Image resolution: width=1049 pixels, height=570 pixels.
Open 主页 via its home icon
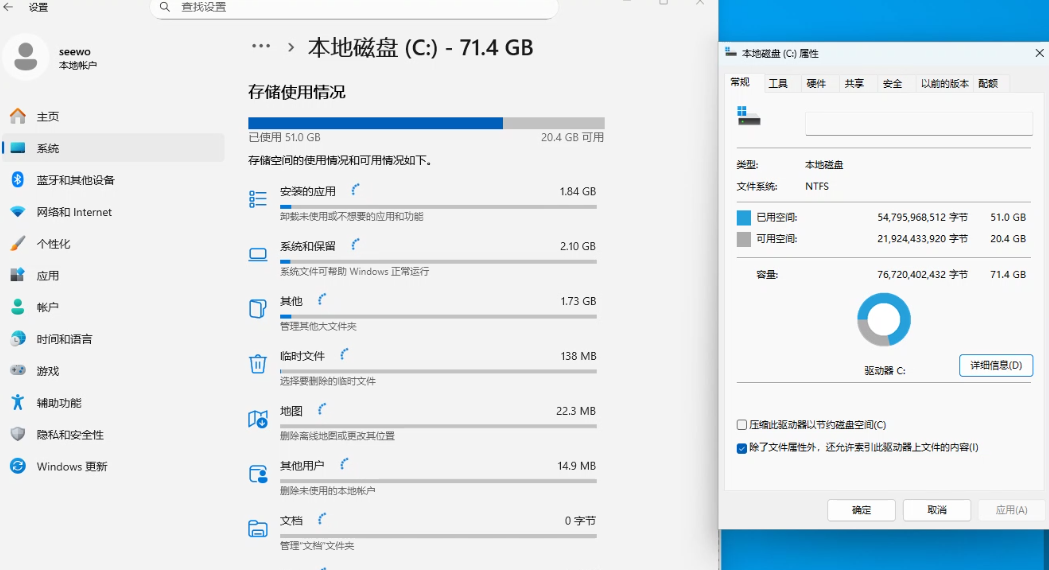coord(18,116)
